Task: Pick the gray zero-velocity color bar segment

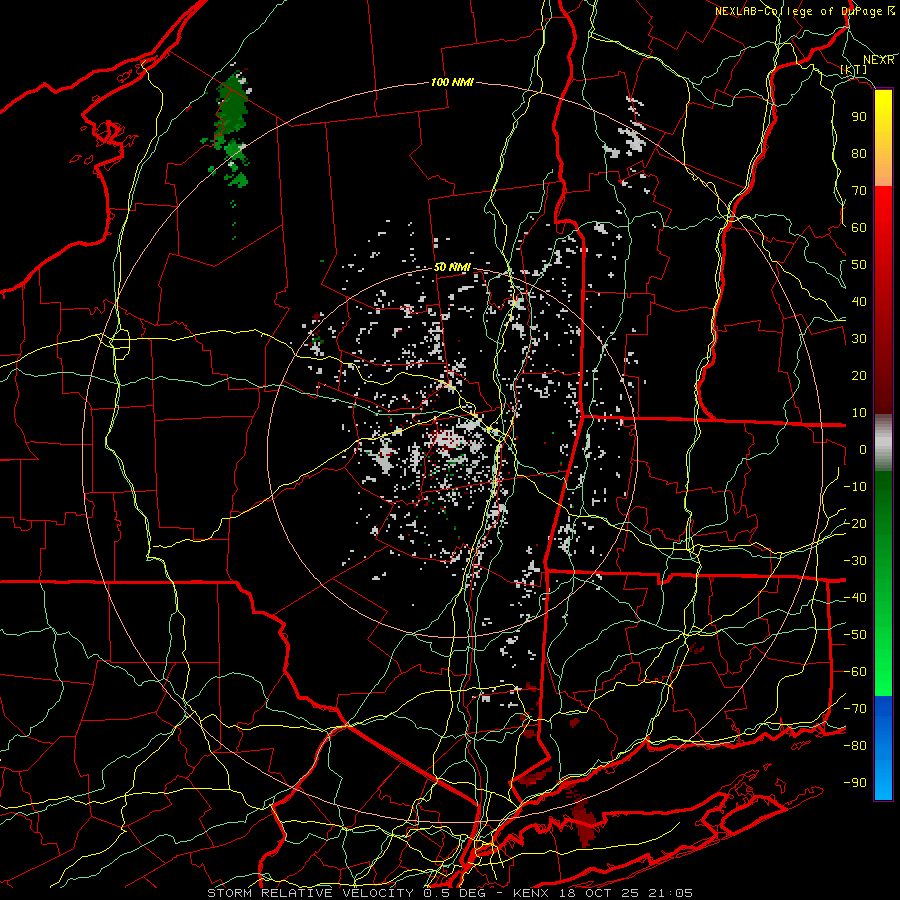Action: tap(883, 443)
